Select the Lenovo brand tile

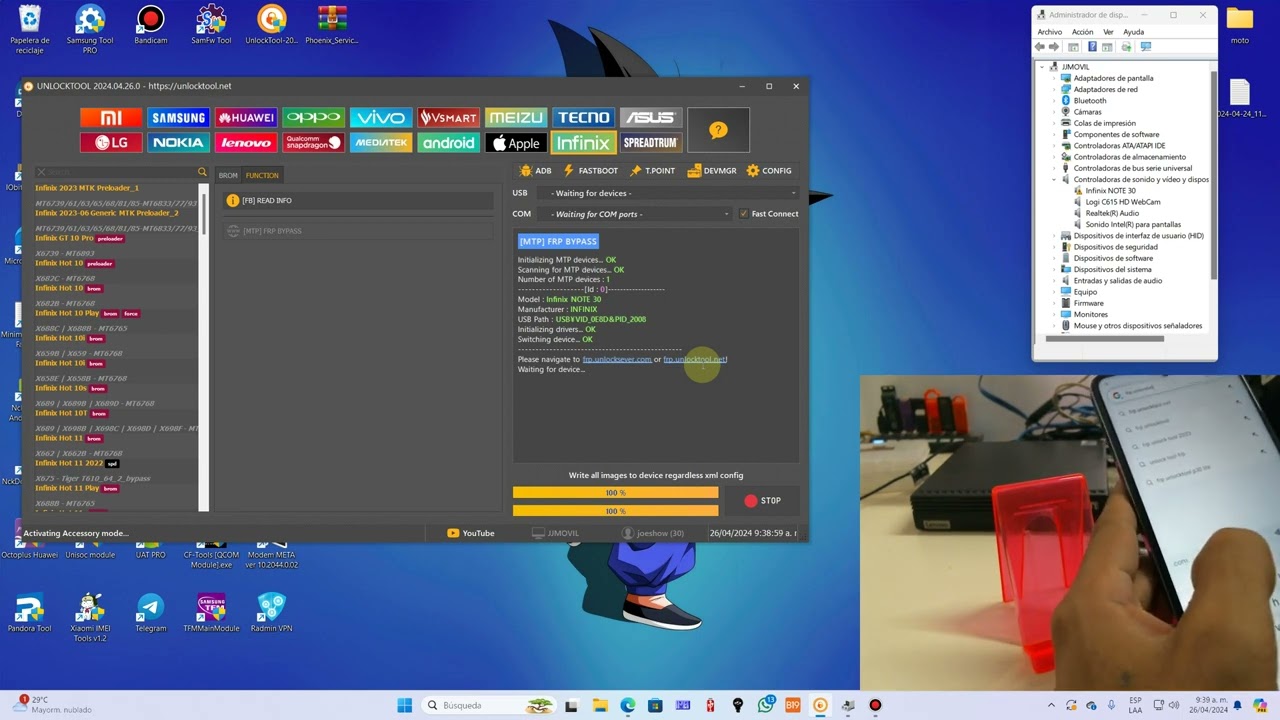click(x=246, y=143)
